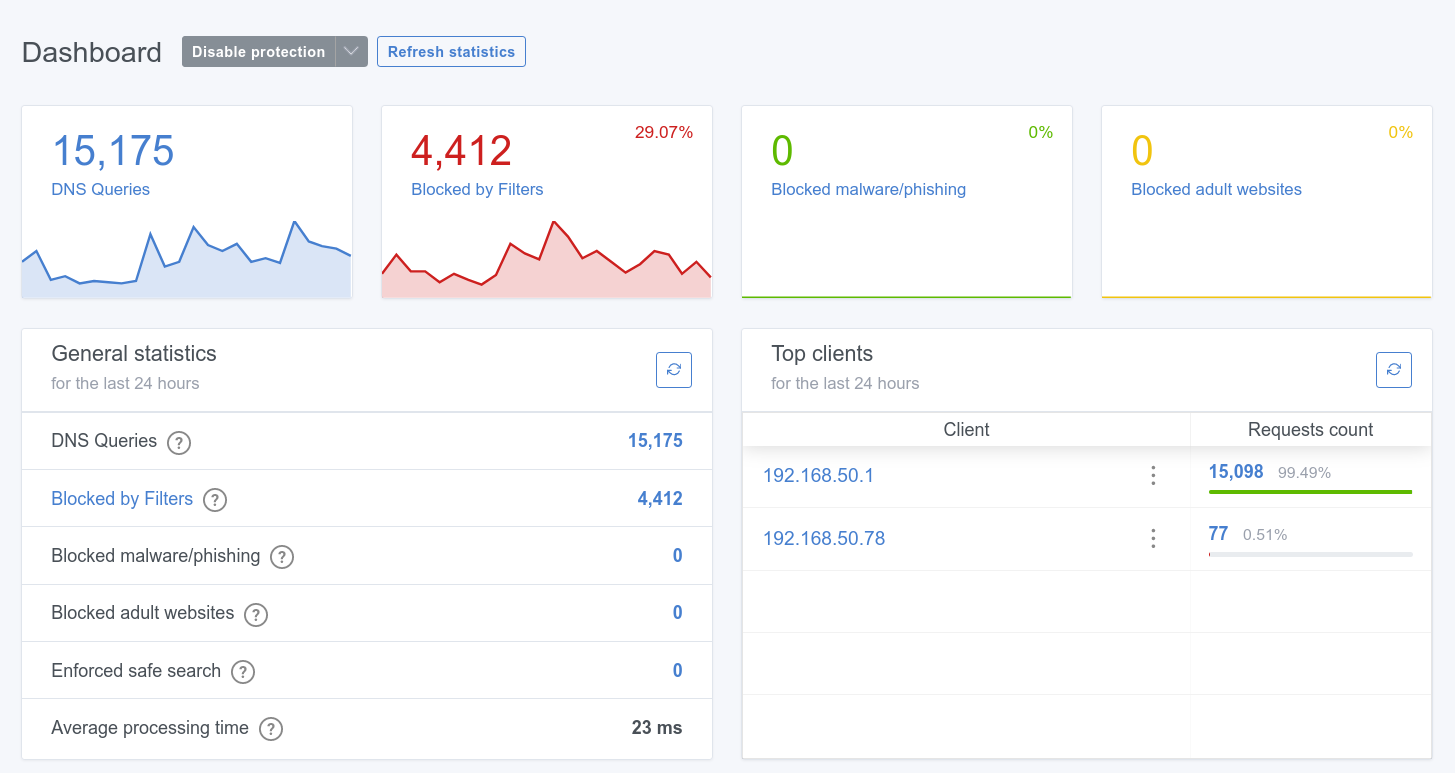1455x773 pixels.
Task: Show help for Enforced safe search row
Action: coord(243,672)
